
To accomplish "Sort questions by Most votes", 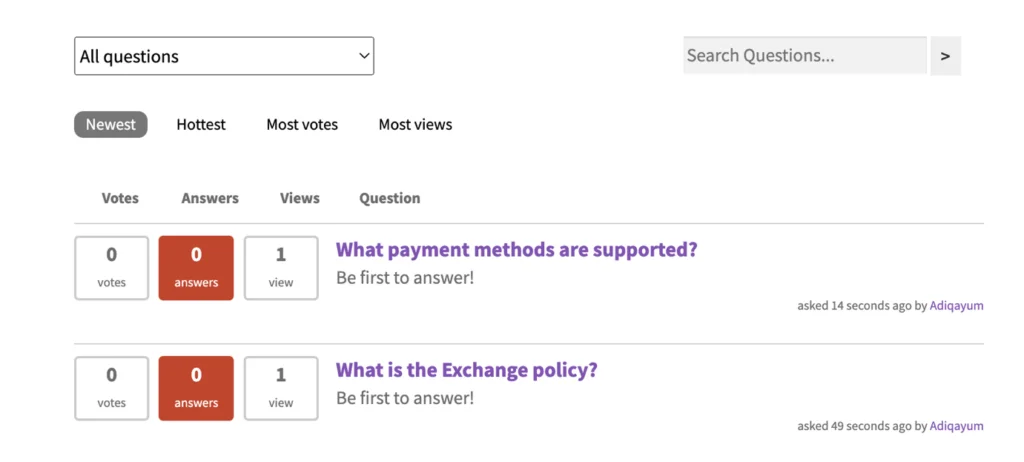I will click(302, 125).
